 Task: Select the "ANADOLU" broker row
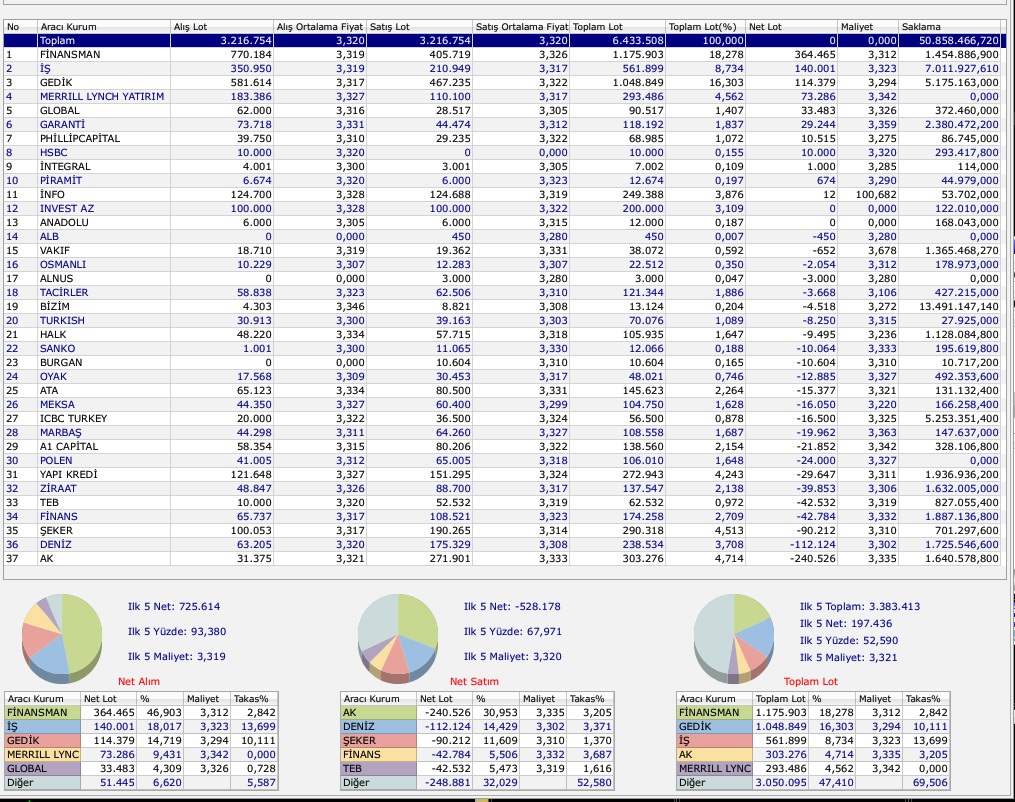pos(502,223)
